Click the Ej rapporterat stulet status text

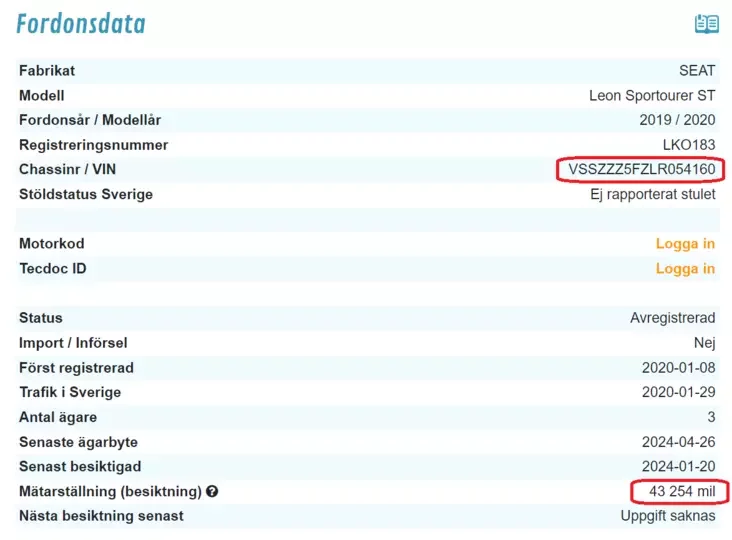[653, 195]
